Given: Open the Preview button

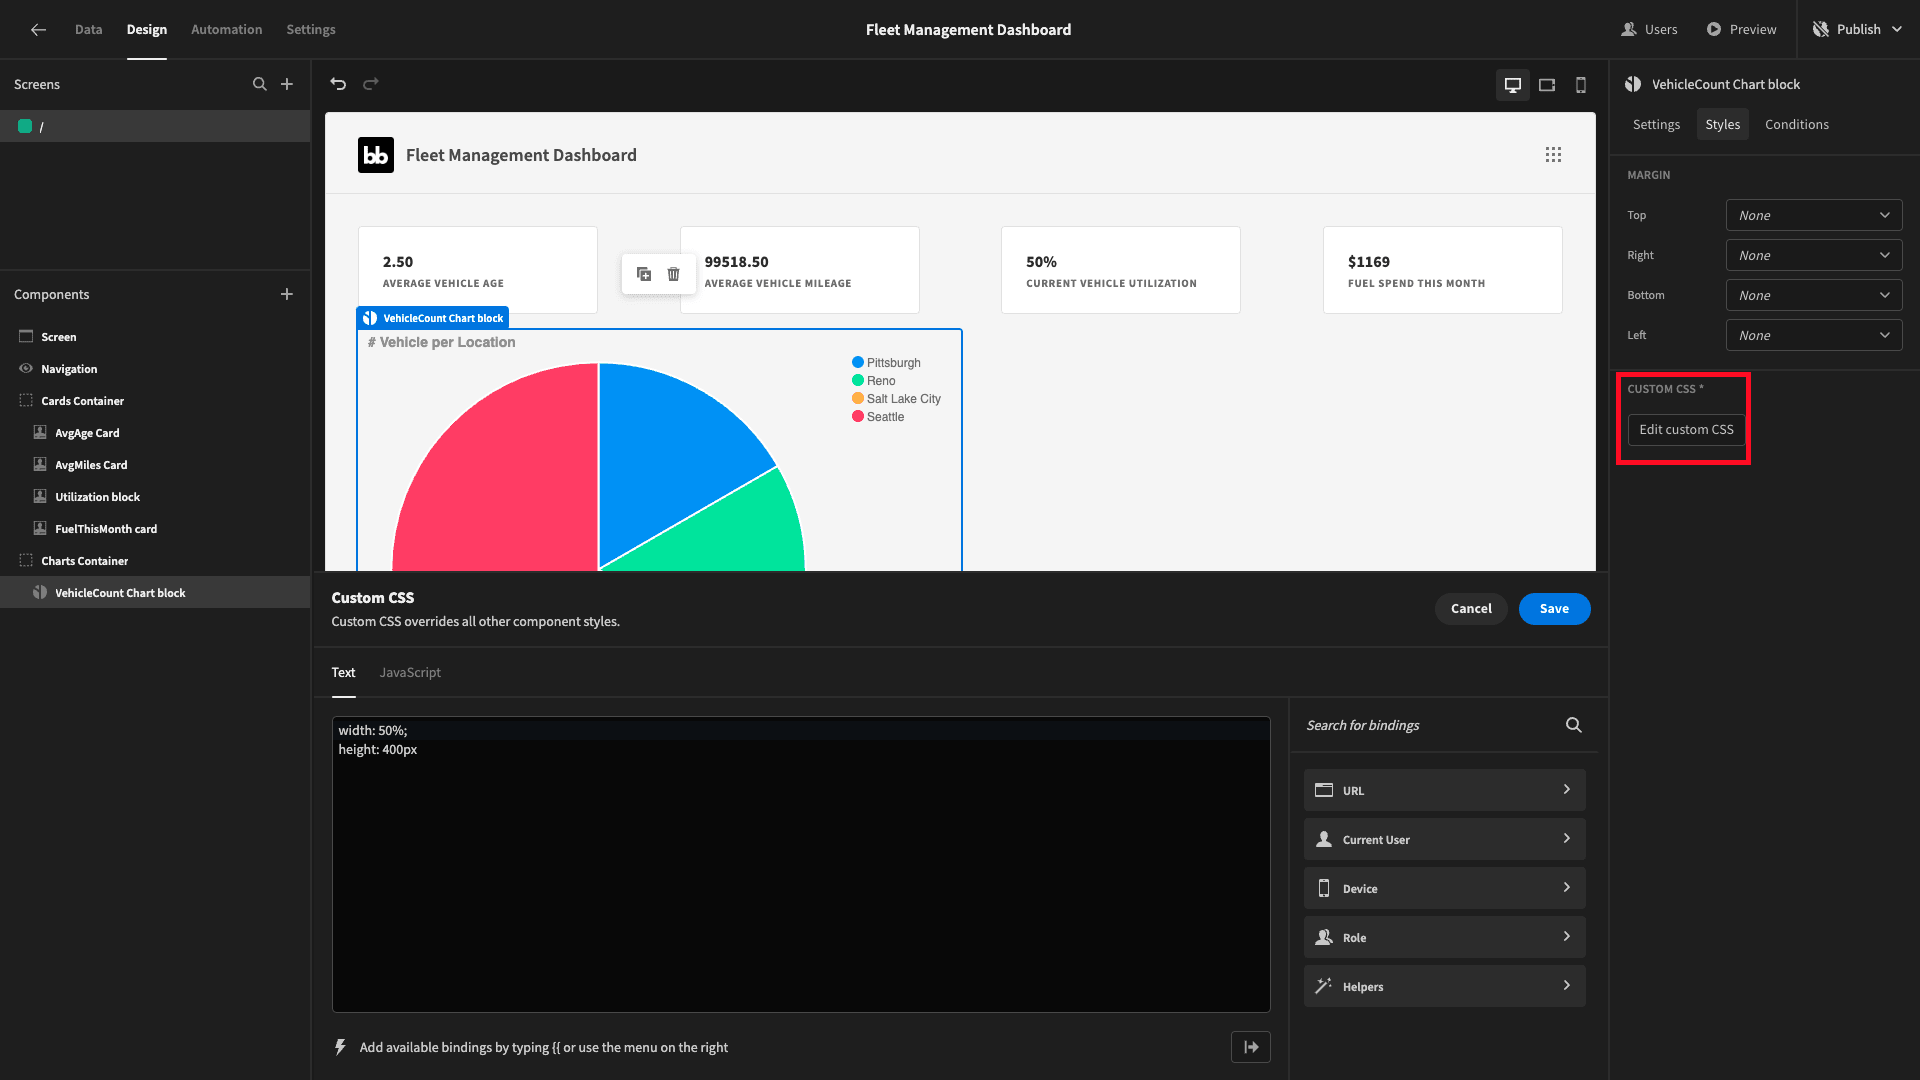Looking at the screenshot, I should [x=1742, y=30].
